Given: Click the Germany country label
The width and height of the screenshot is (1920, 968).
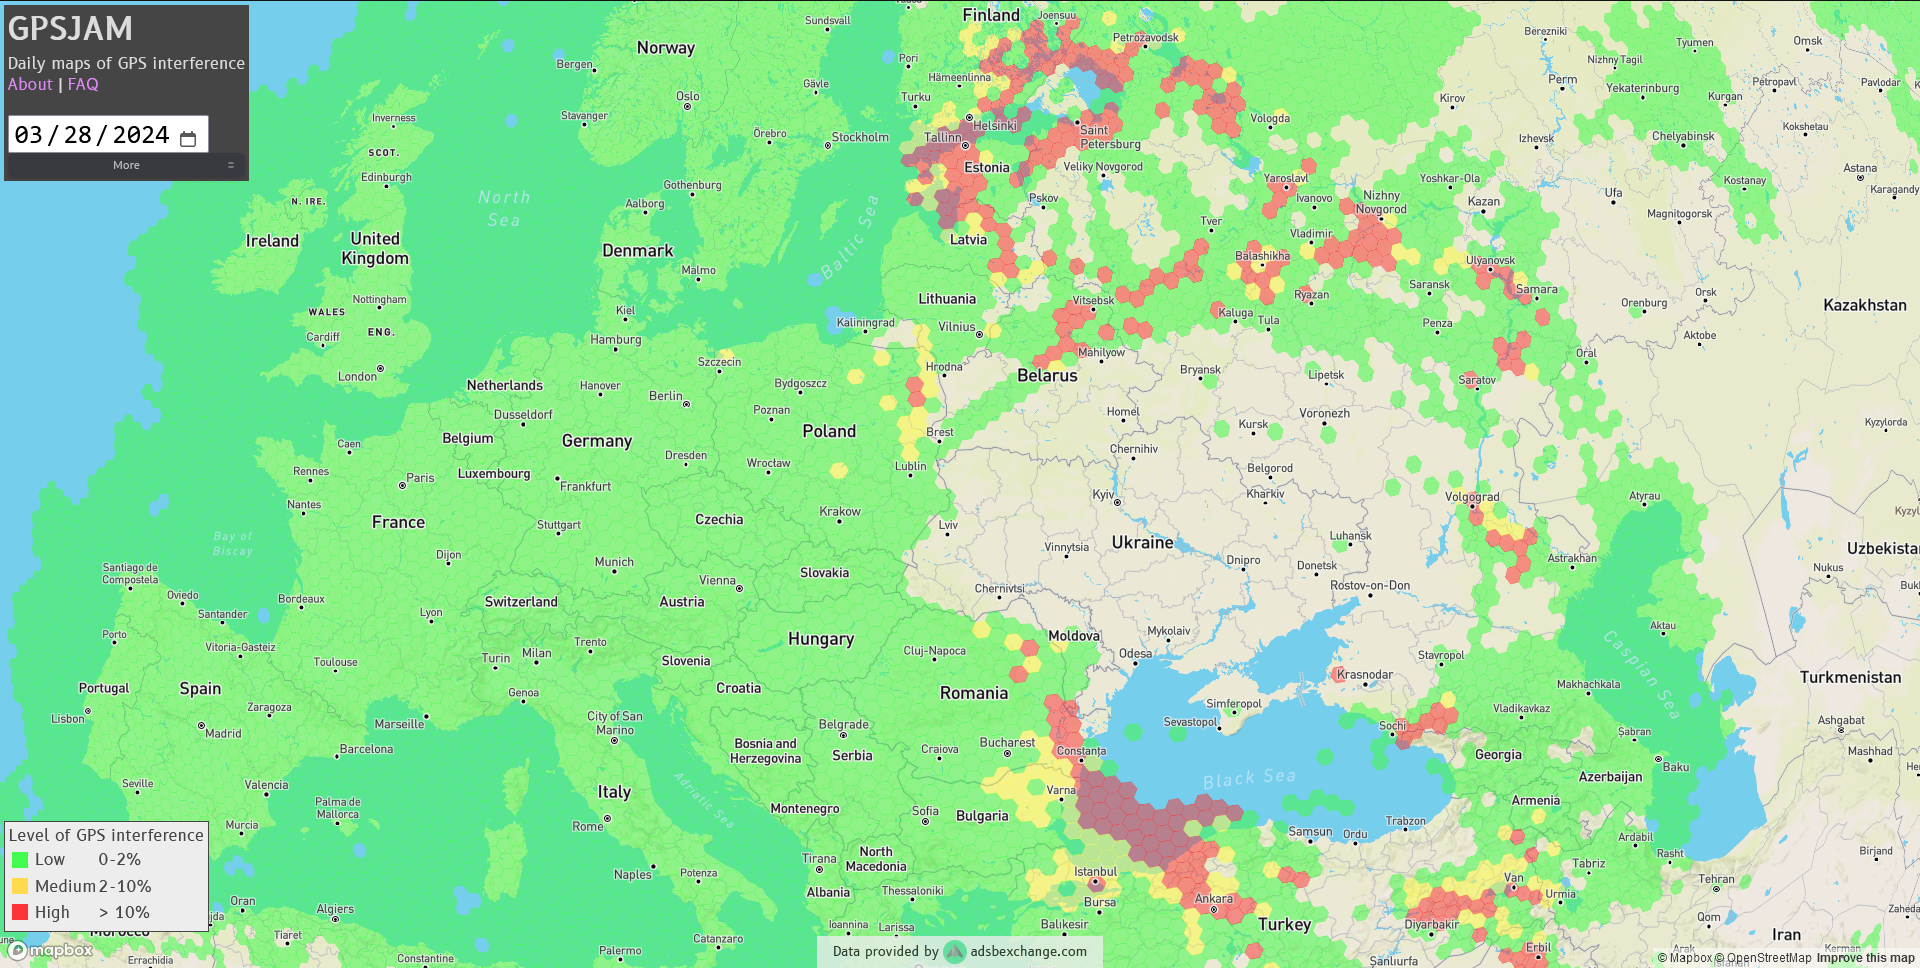Looking at the screenshot, I should coord(597,441).
